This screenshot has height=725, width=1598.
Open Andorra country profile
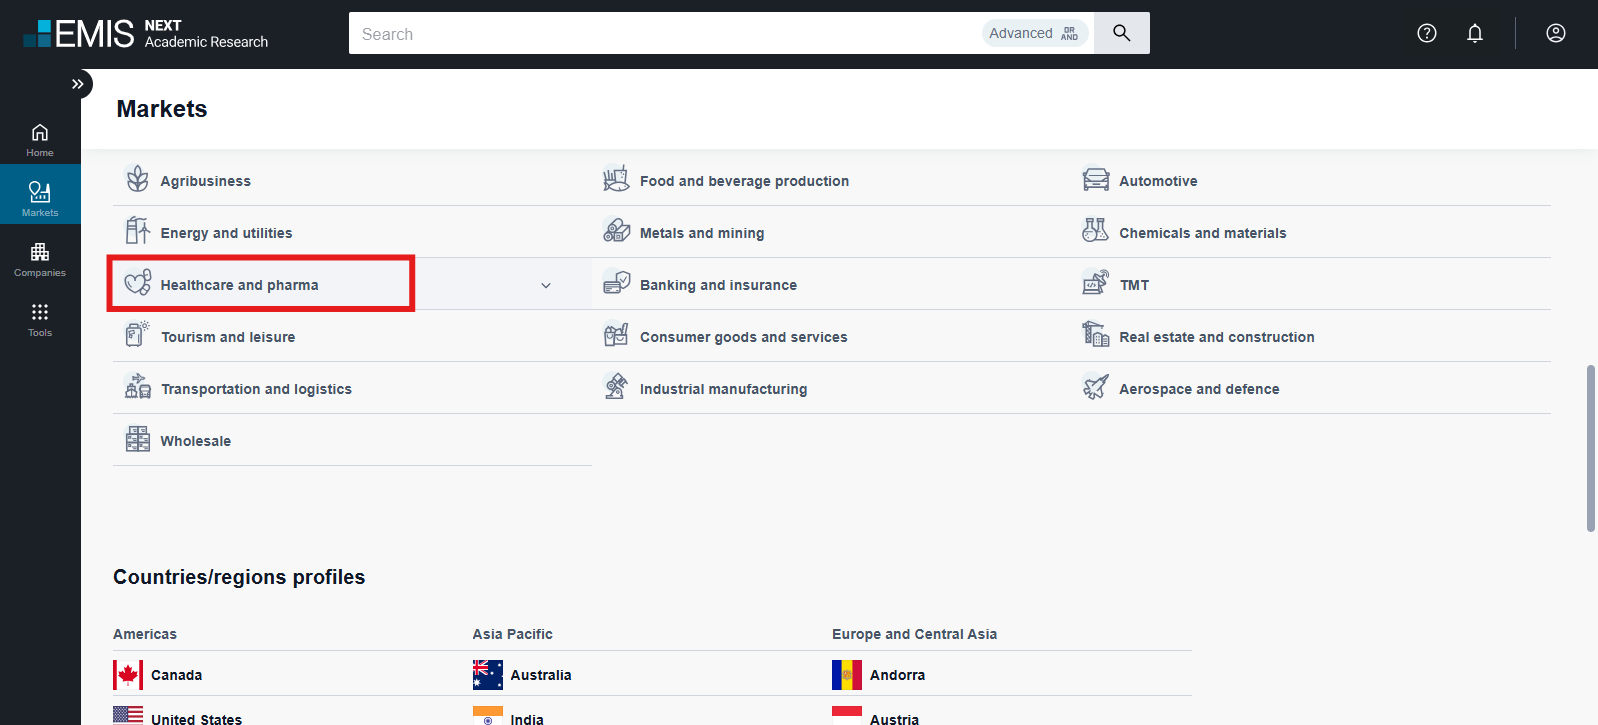coord(897,675)
